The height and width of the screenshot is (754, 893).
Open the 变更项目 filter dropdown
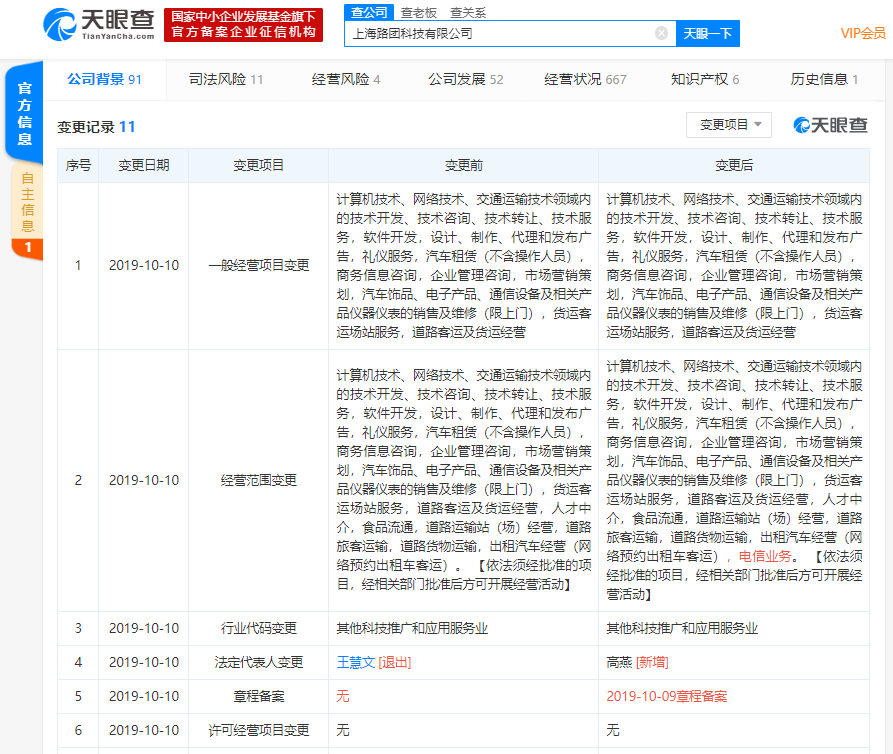tap(729, 125)
